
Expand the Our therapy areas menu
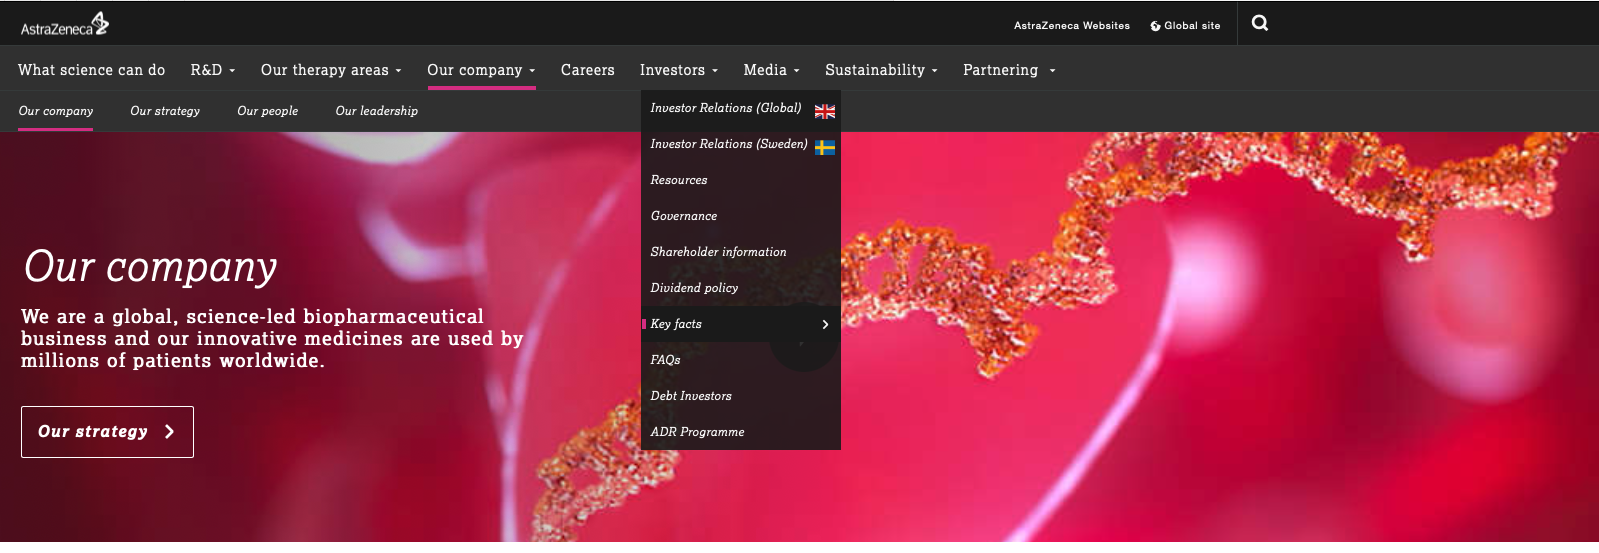(331, 70)
